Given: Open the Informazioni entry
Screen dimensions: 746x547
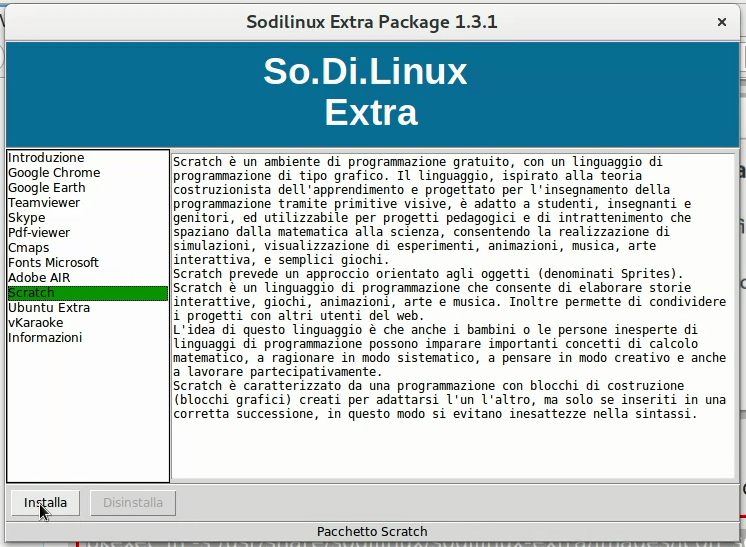Looking at the screenshot, I should pos(45,338).
